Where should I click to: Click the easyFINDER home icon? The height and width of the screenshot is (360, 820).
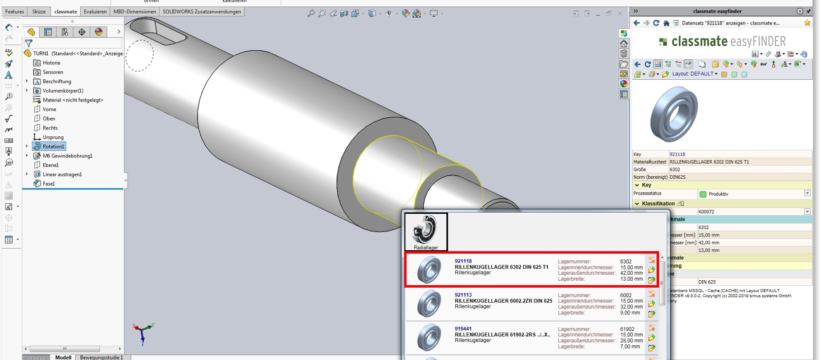point(666,23)
